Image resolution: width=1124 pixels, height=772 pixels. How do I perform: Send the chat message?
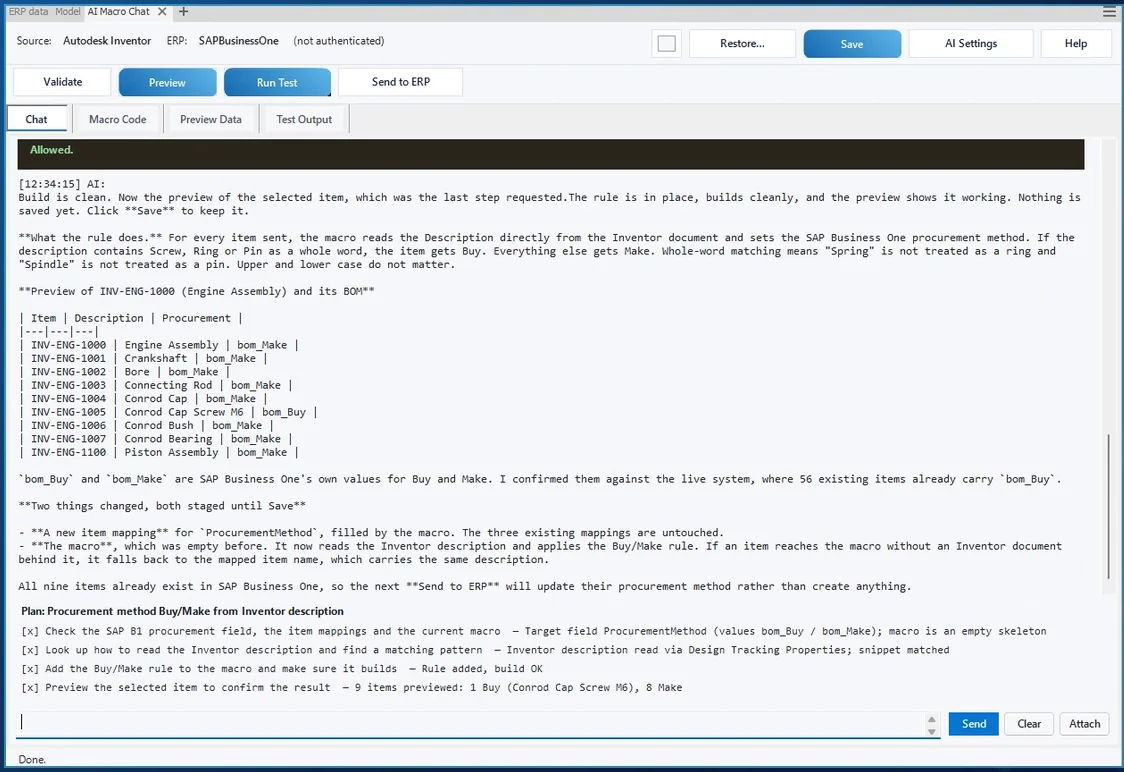pyautogui.click(x=973, y=724)
